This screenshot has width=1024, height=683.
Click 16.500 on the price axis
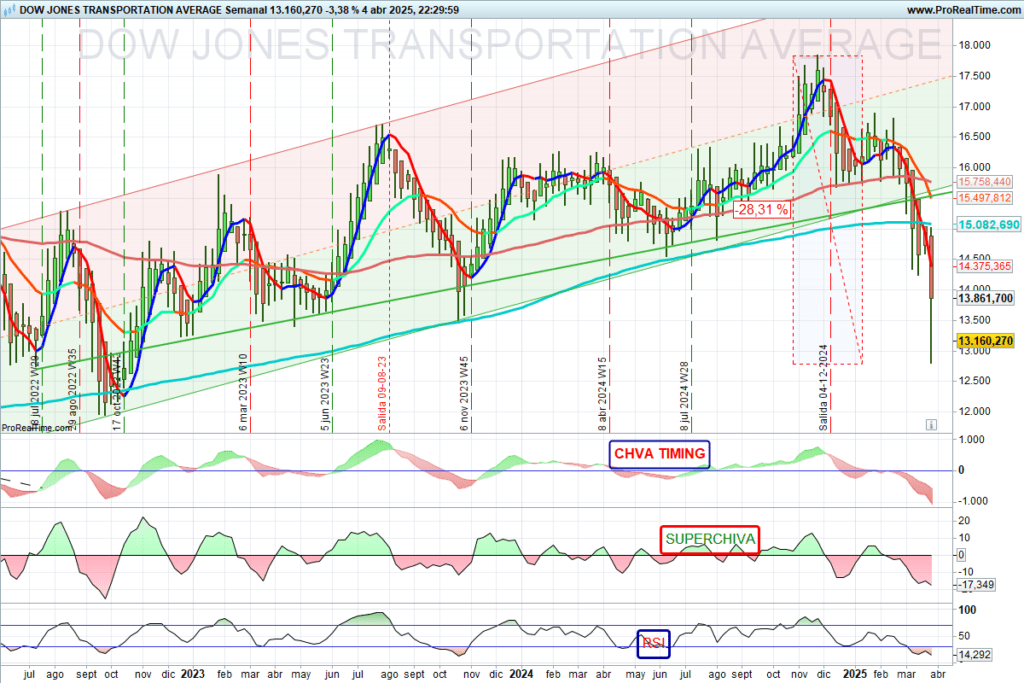coord(974,136)
